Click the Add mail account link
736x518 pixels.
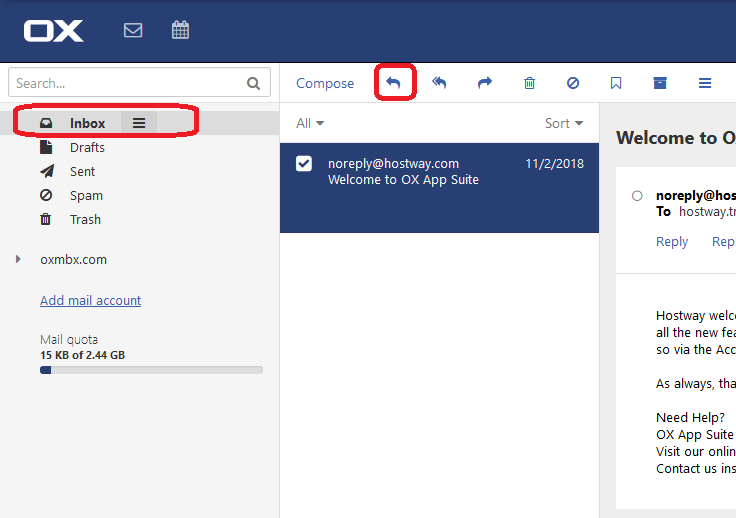[x=91, y=300]
